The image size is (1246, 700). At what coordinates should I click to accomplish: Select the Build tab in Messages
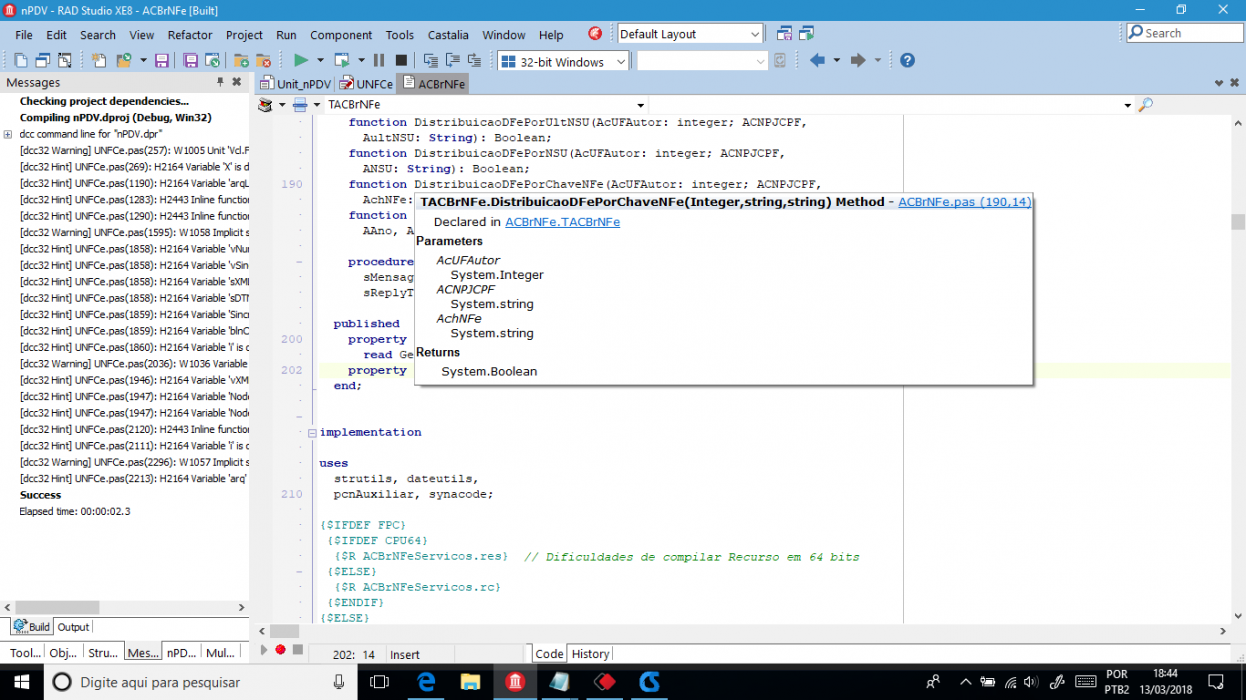(32, 627)
